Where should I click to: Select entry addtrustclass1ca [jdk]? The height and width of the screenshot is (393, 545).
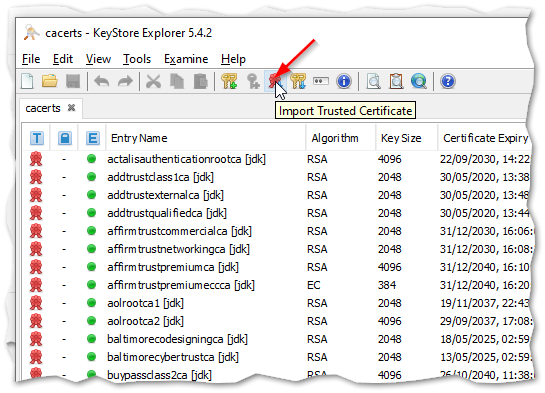[x=160, y=177]
